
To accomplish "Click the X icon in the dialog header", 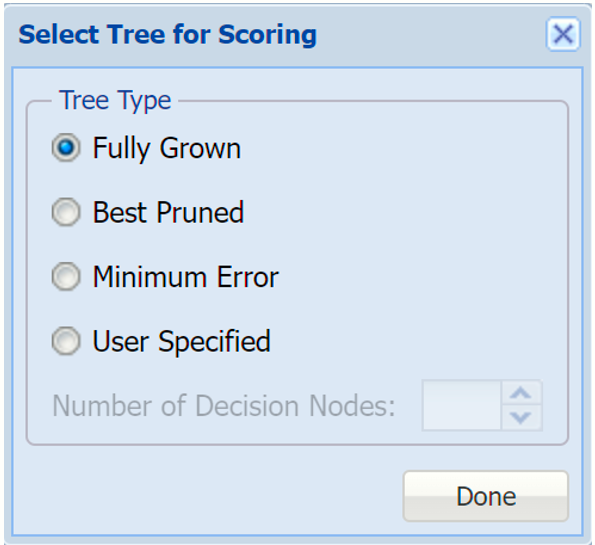I will point(563,34).
